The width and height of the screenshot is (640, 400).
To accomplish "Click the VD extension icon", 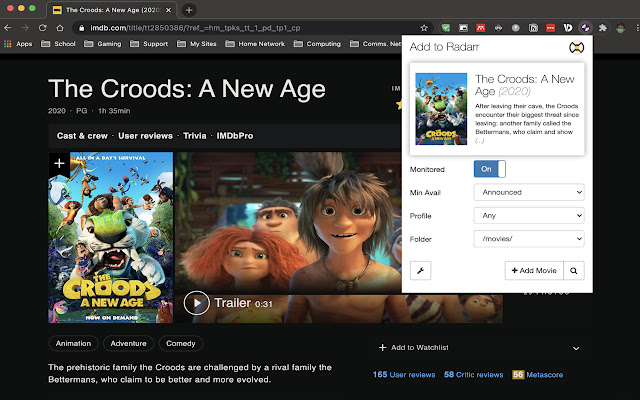I will click(568, 28).
